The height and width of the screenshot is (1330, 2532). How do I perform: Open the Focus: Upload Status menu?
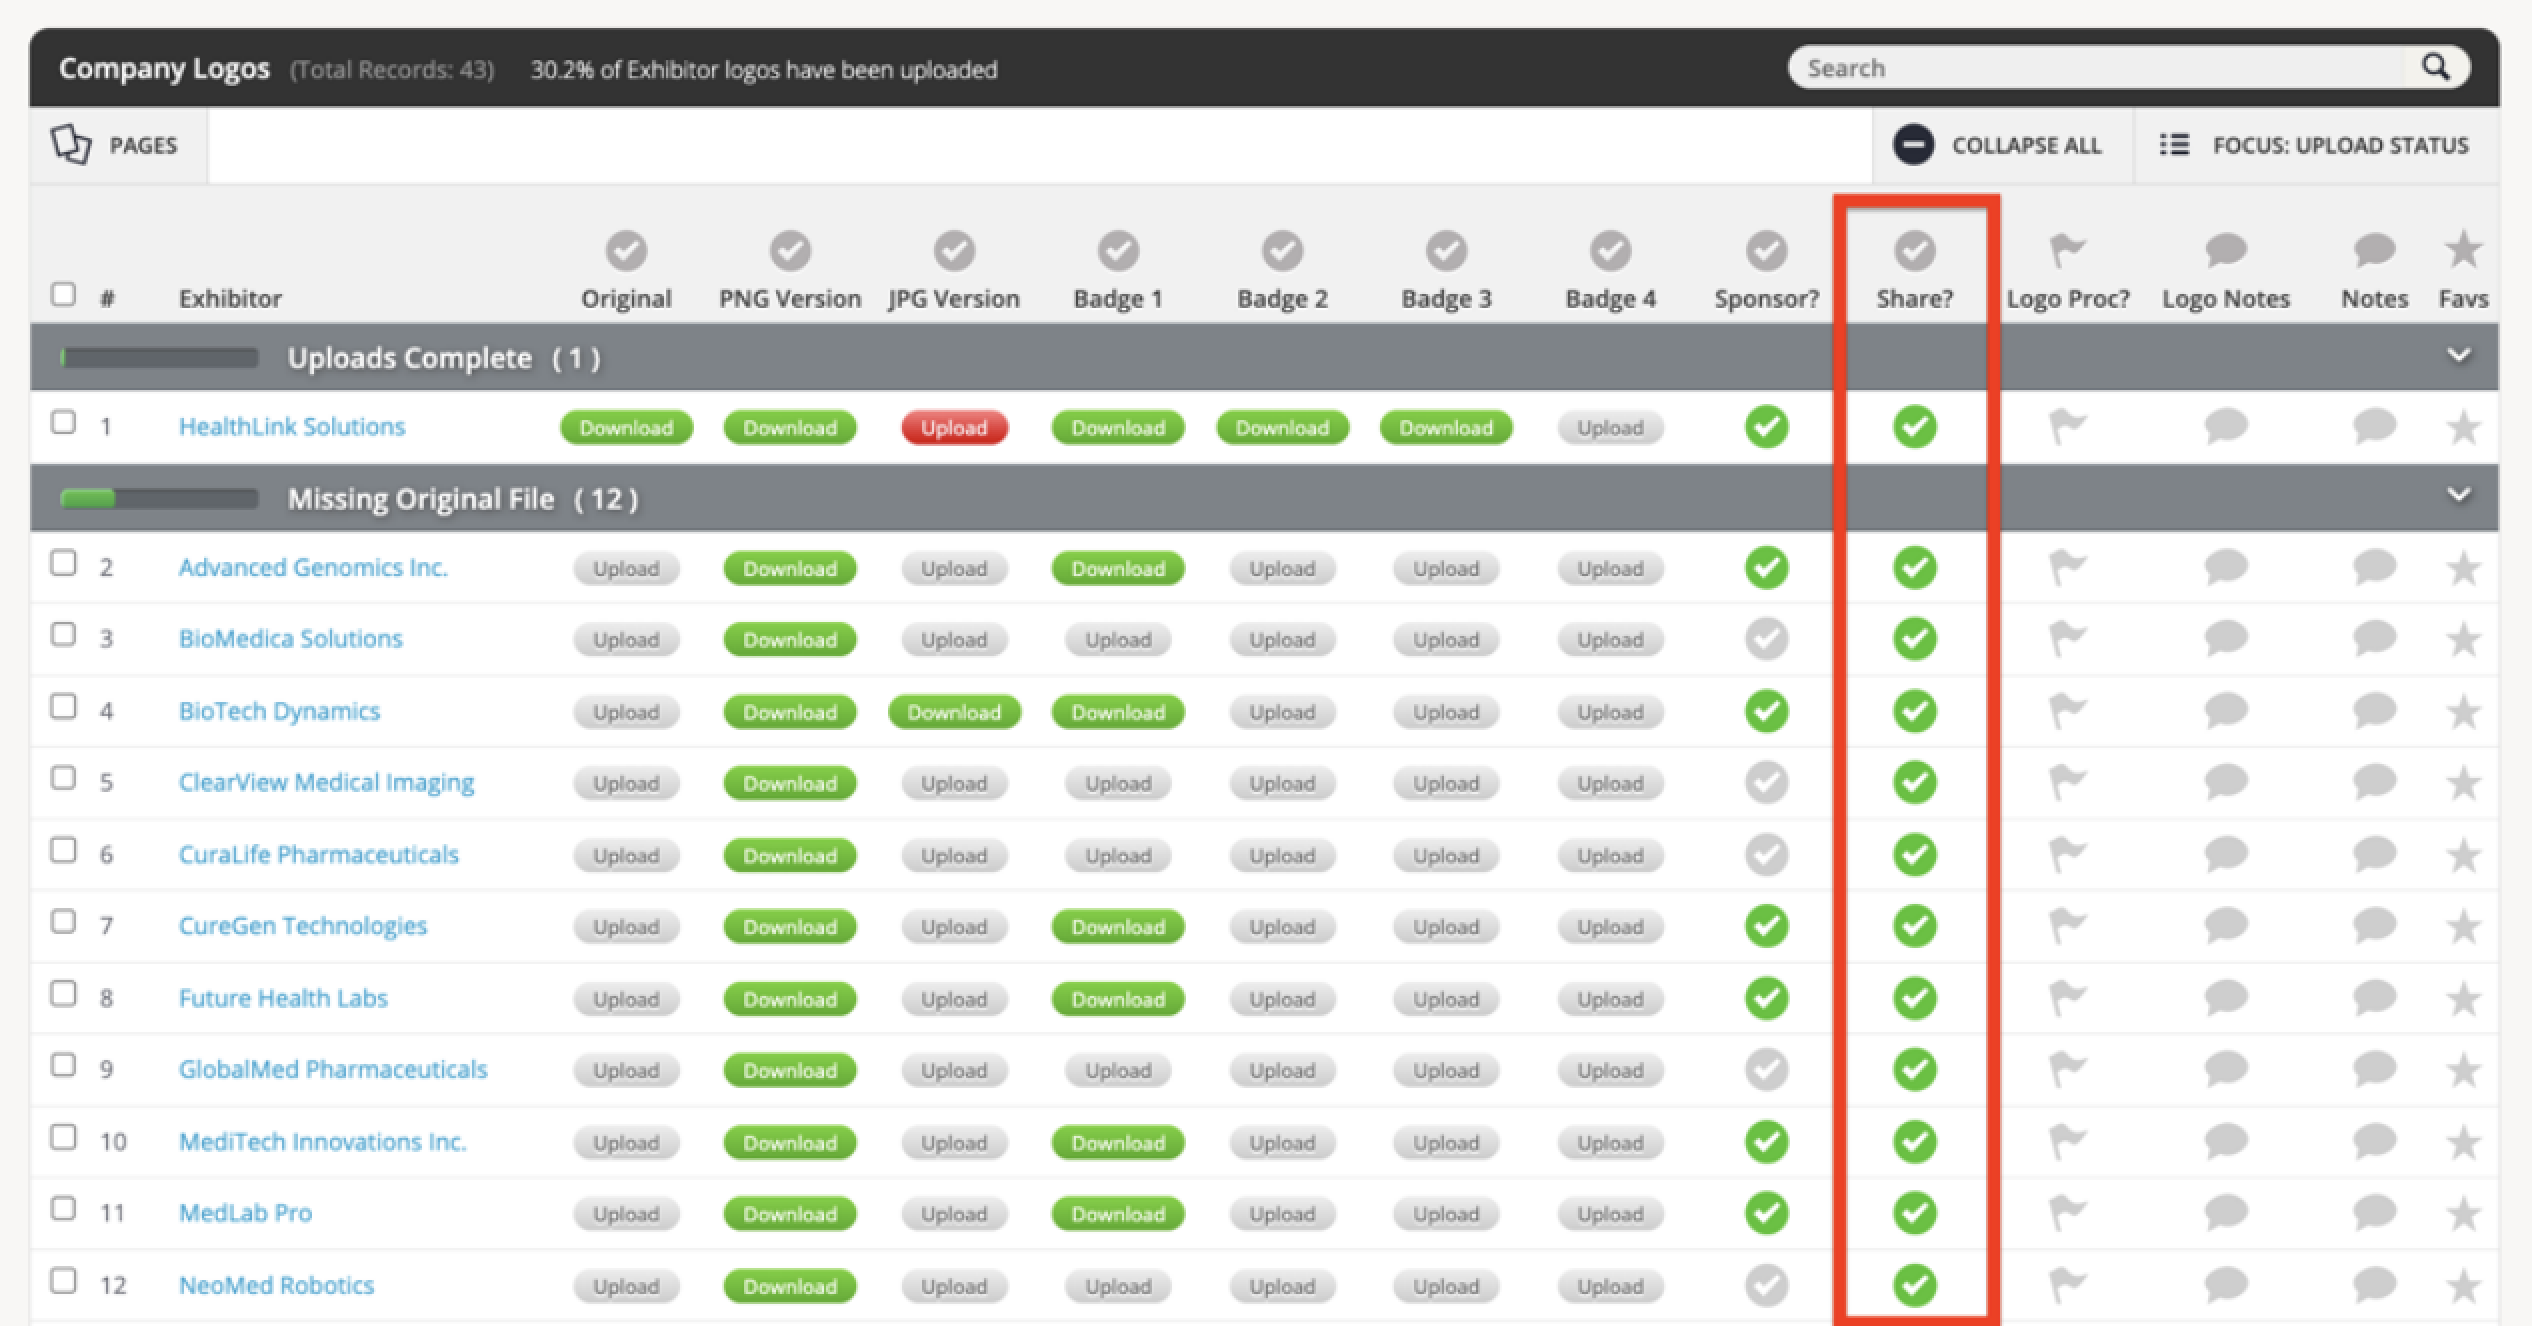pyautogui.click(x=2315, y=145)
